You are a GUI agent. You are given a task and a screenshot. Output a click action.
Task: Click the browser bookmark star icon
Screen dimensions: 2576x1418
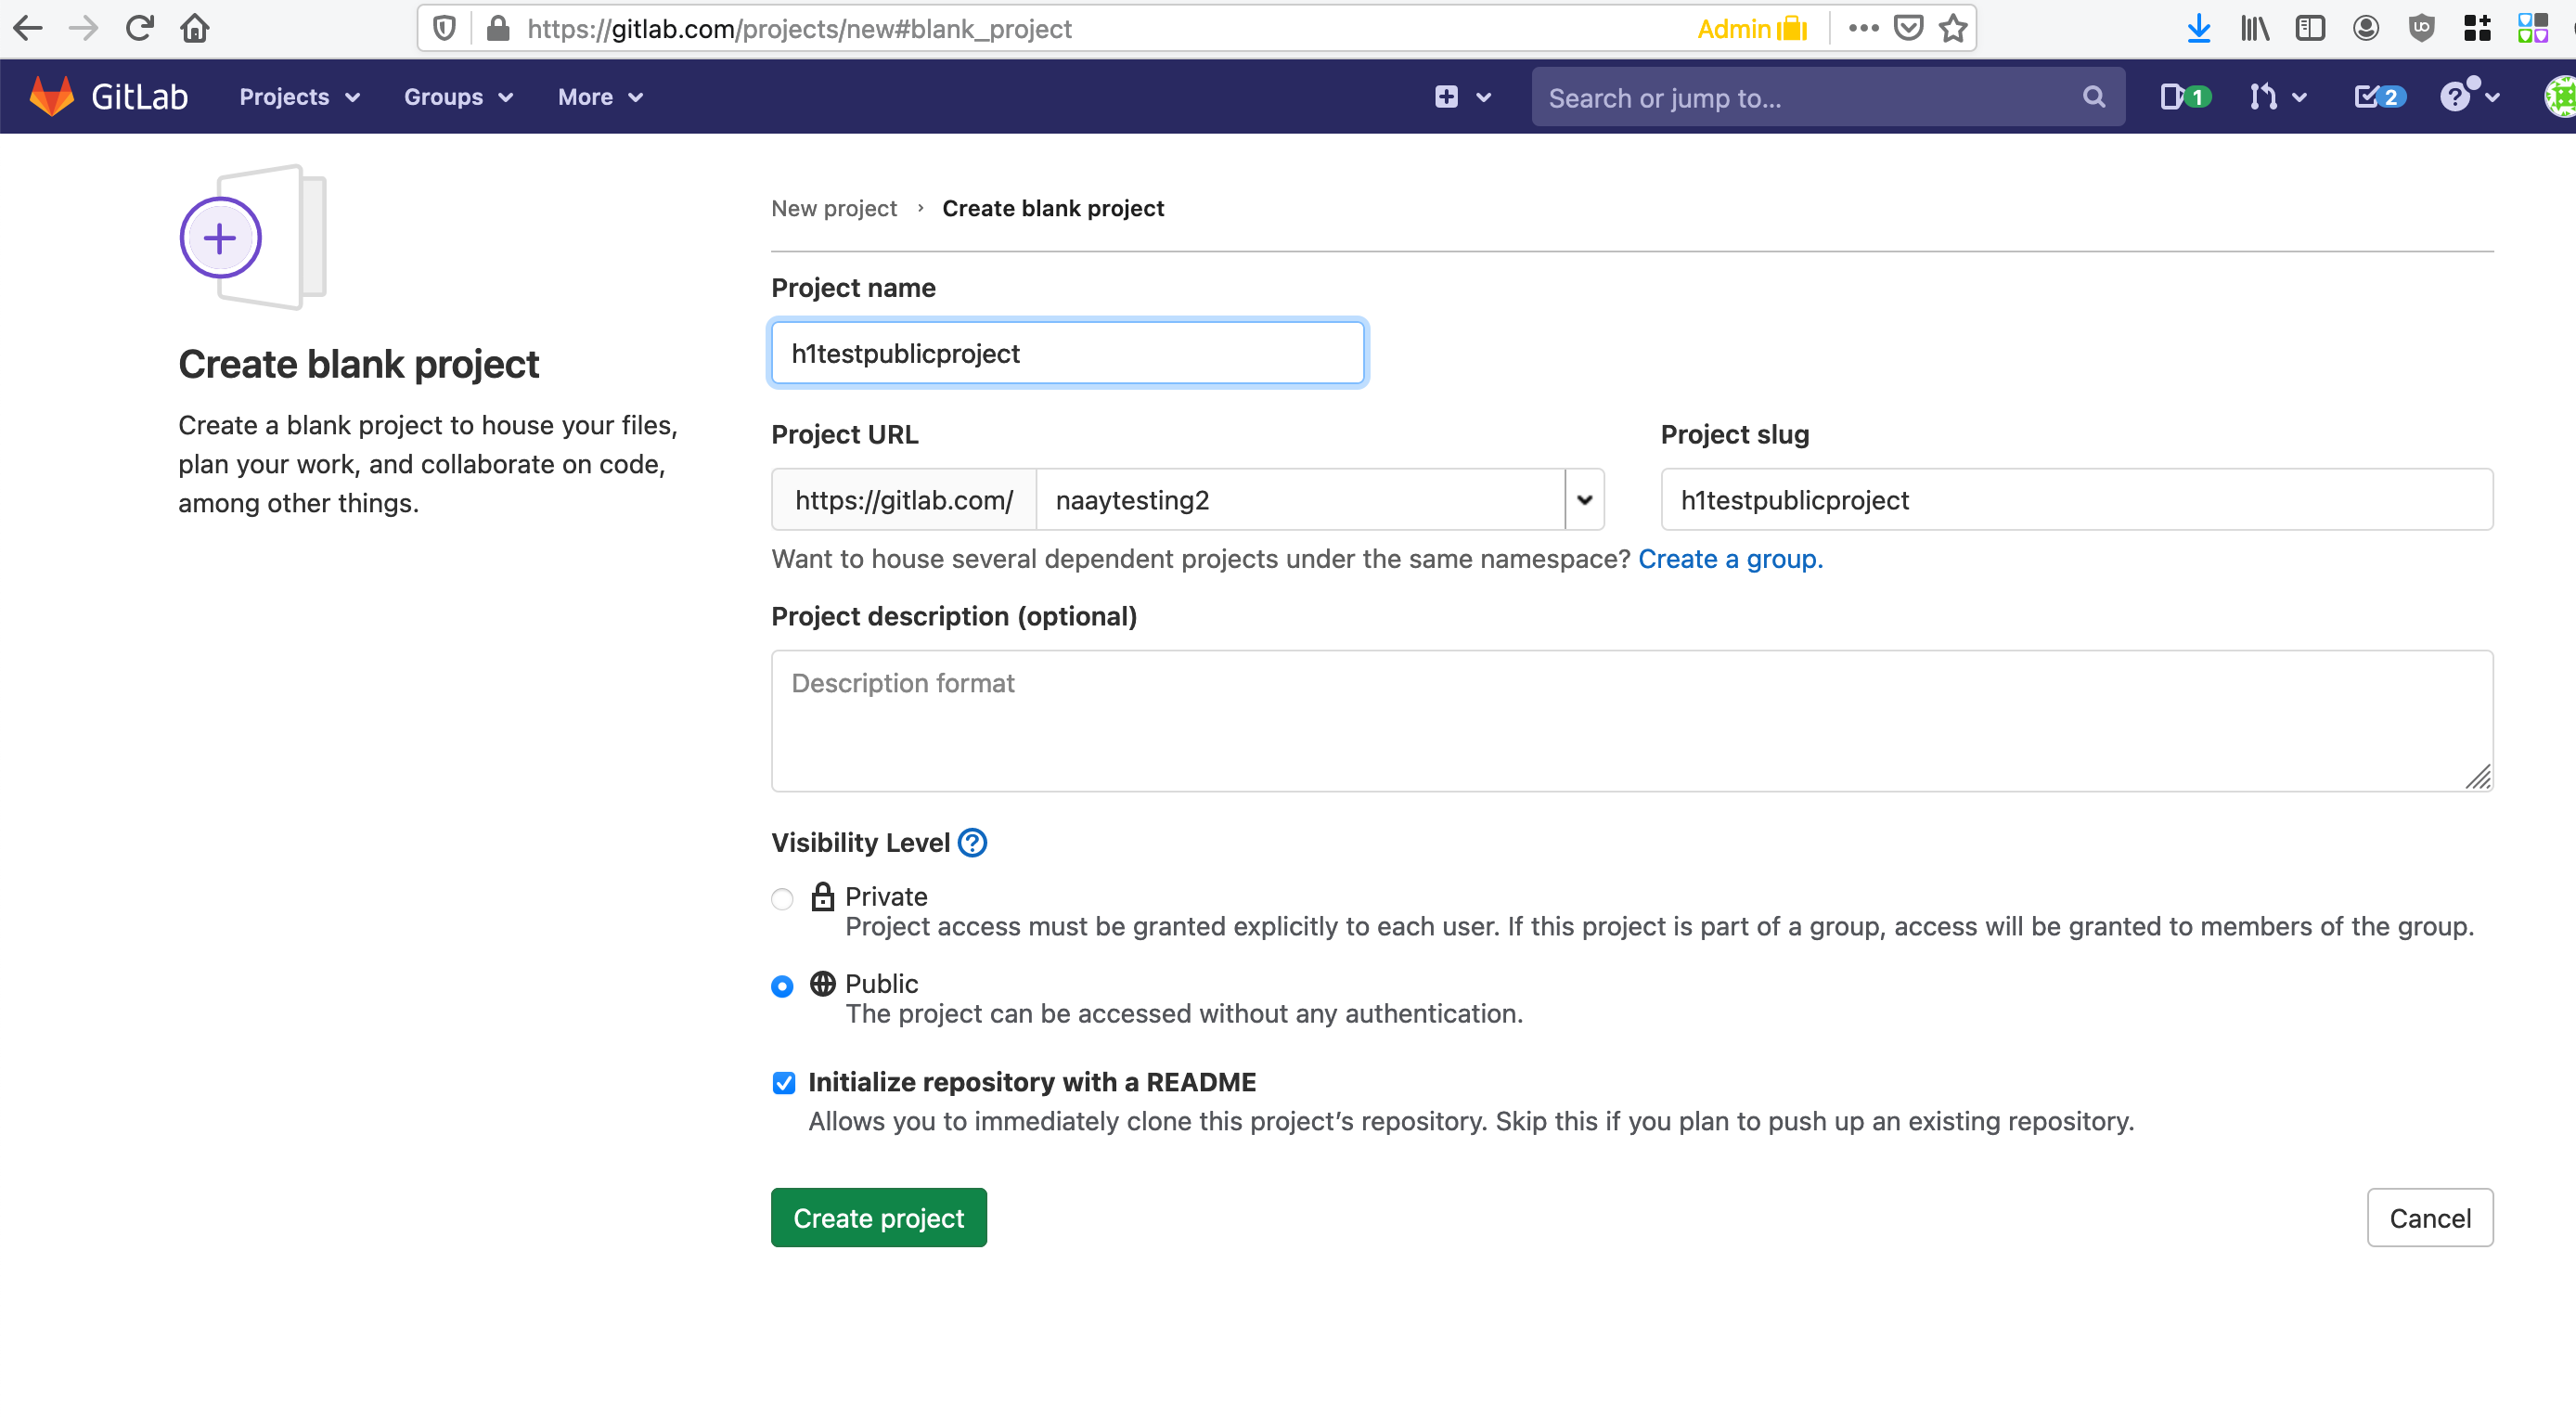pos(1953,28)
